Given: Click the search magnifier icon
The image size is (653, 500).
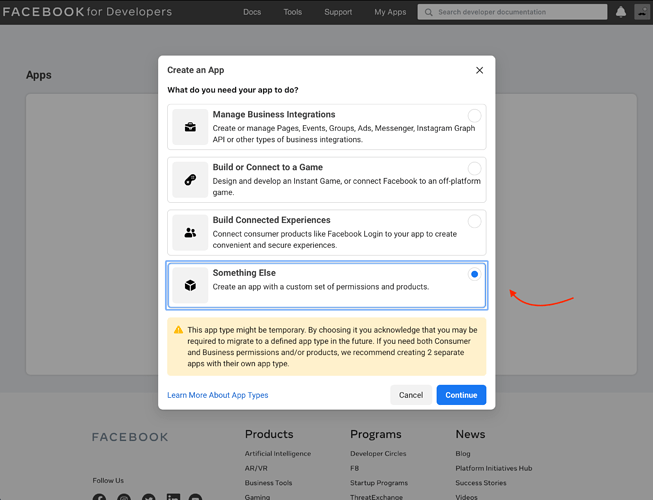Looking at the screenshot, I should pyautogui.click(x=428, y=12).
